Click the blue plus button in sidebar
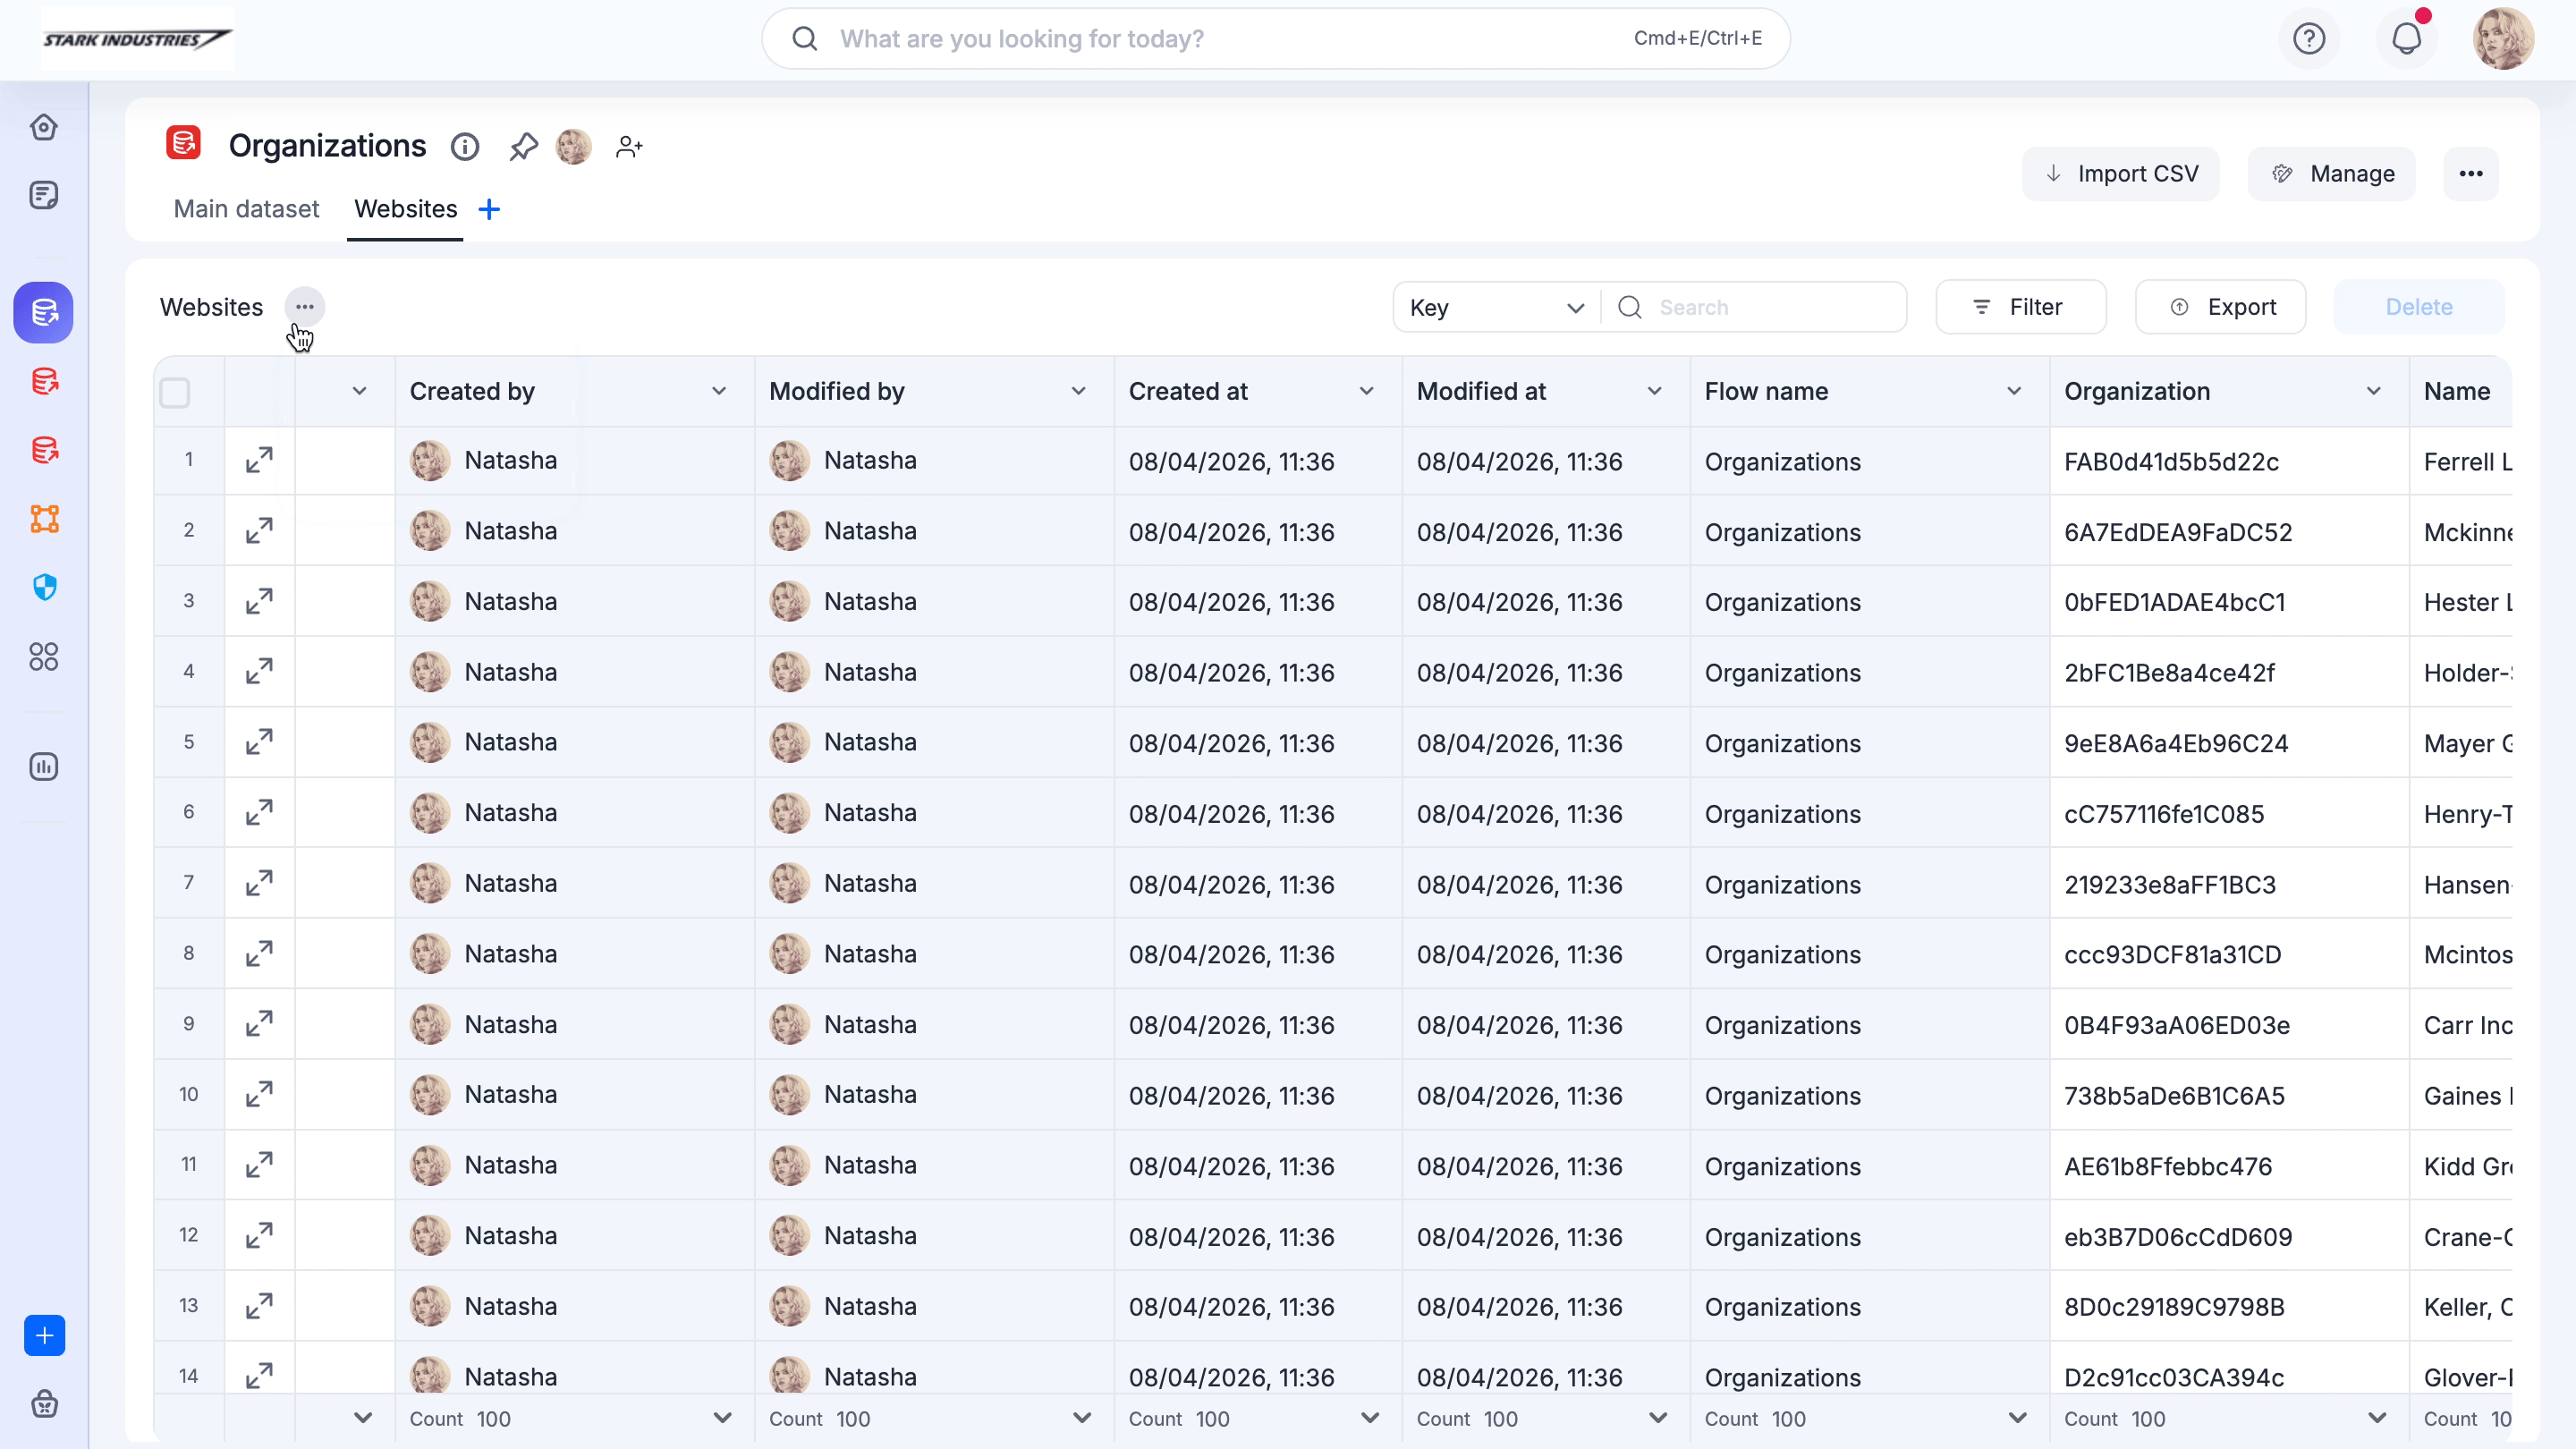Image resolution: width=2576 pixels, height=1449 pixels. coord(44,1335)
